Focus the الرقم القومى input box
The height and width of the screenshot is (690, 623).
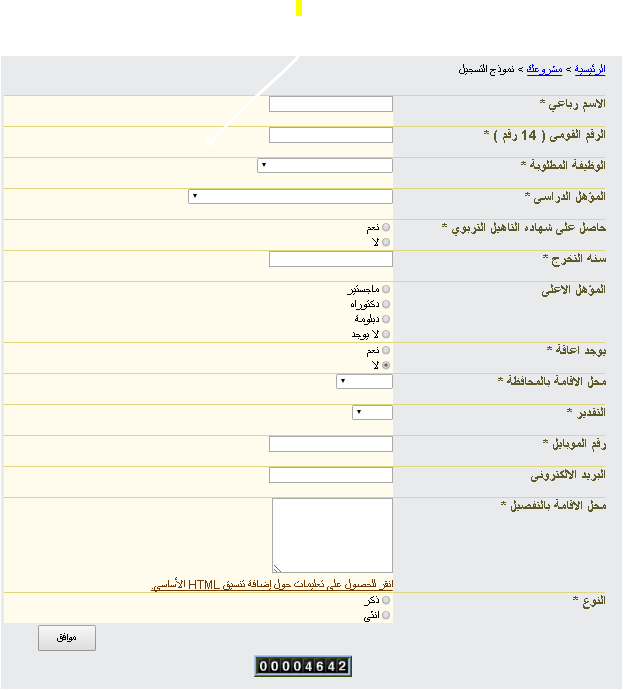(x=331, y=135)
